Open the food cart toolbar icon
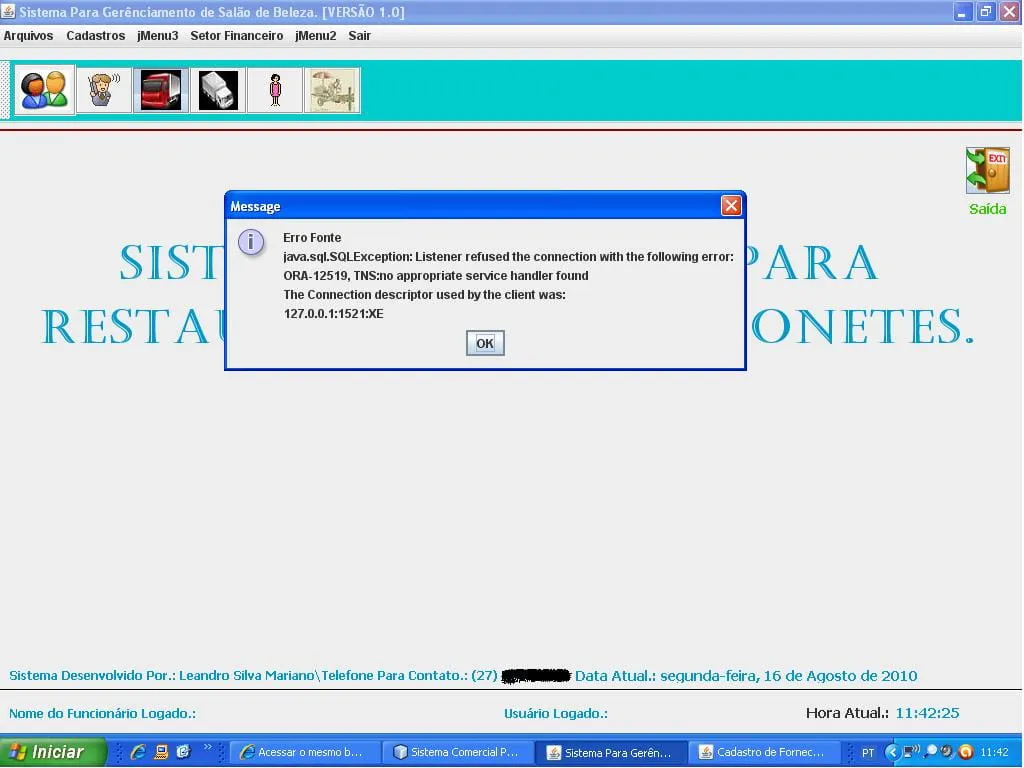 pos(332,90)
